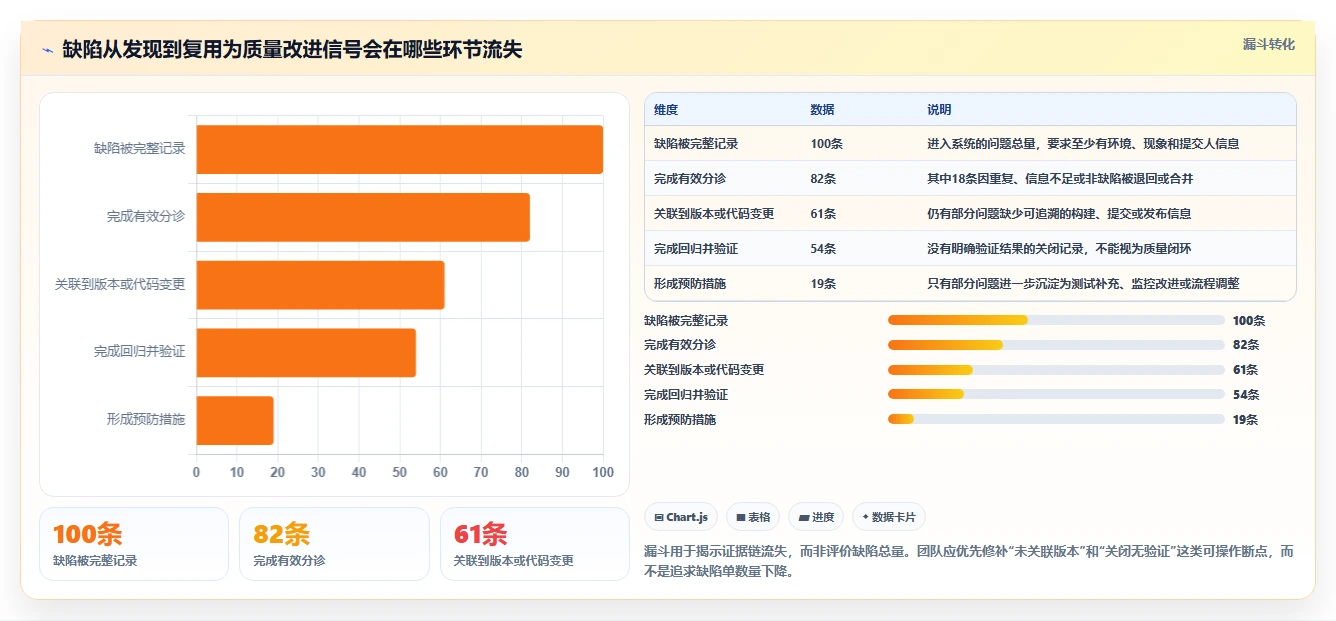Select the 进度 tag chip
This screenshot has width=1336, height=621.
coord(816,517)
